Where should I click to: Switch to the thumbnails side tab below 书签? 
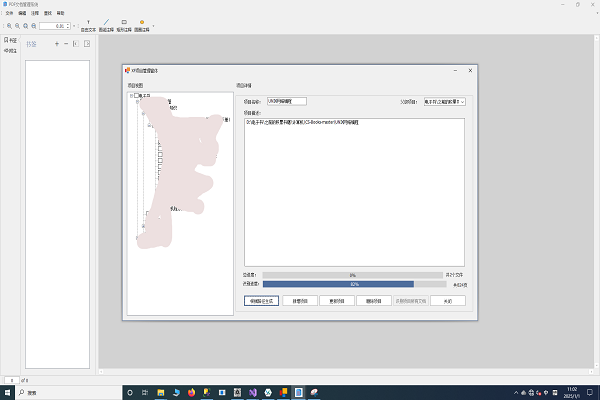coord(10,51)
